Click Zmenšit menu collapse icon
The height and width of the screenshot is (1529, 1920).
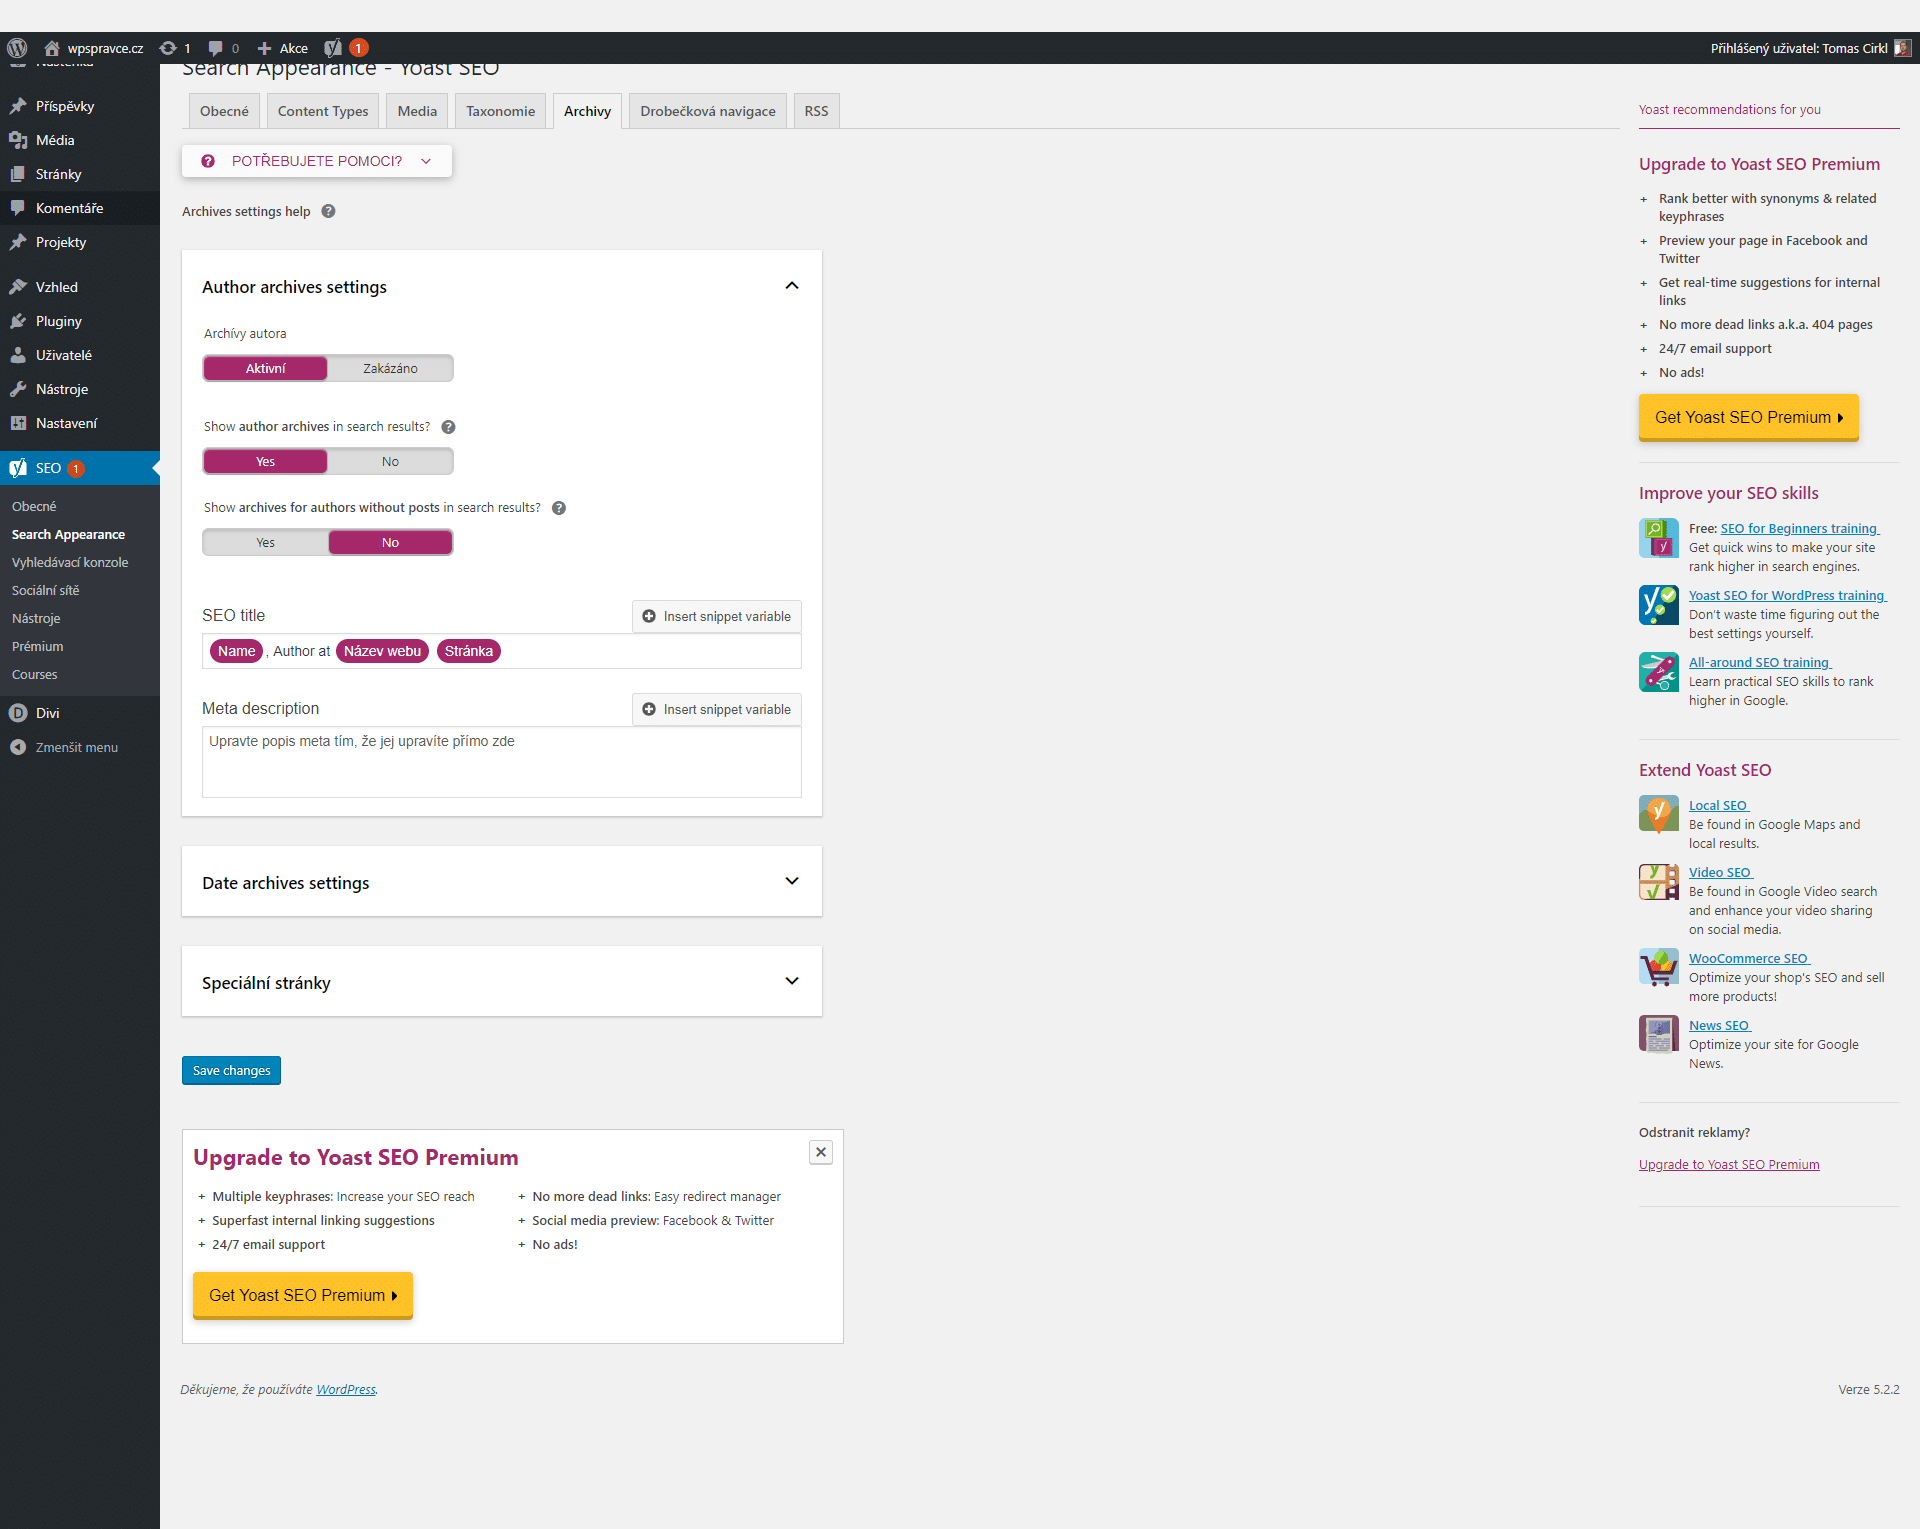pos(18,747)
